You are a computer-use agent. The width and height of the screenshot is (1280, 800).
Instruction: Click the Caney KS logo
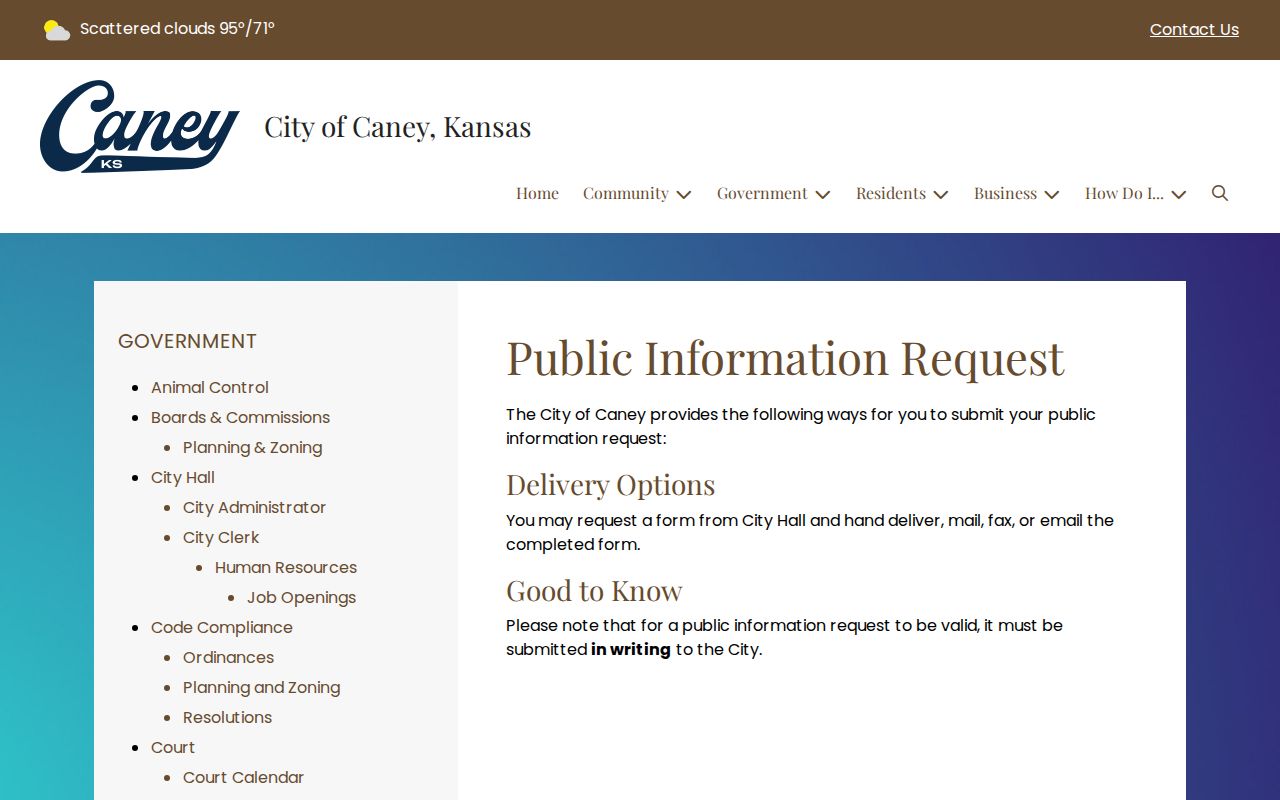click(x=140, y=127)
